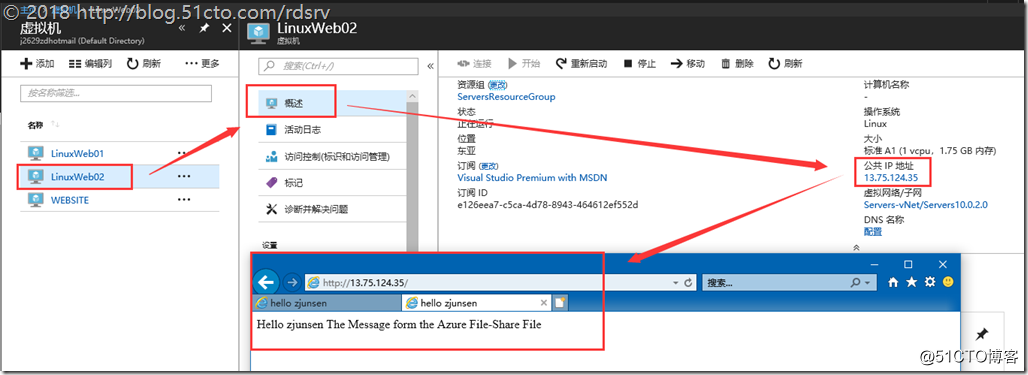Collapse the essentials section with double chevron
The width and height of the screenshot is (1028, 375).
pyautogui.click(x=856, y=248)
